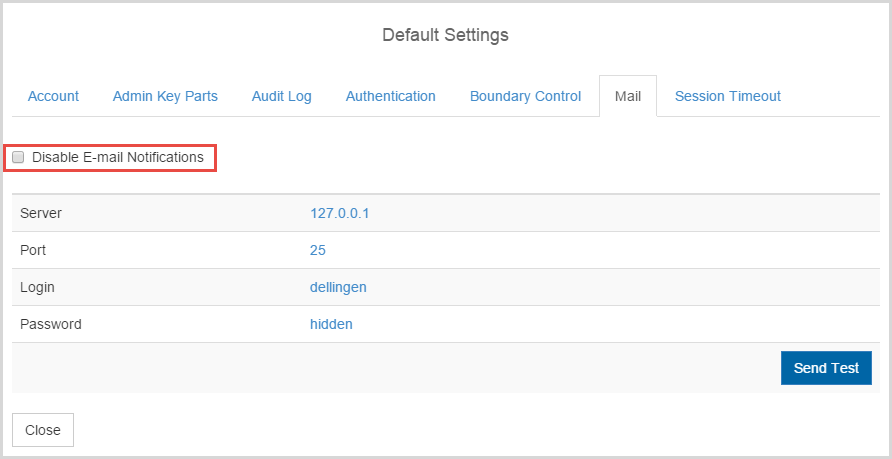Open the Account tab
This screenshot has height=459, width=892.
(x=53, y=96)
